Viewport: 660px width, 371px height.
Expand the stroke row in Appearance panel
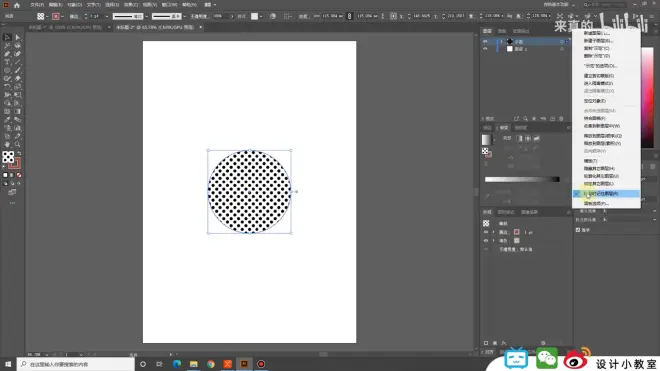click(x=493, y=232)
